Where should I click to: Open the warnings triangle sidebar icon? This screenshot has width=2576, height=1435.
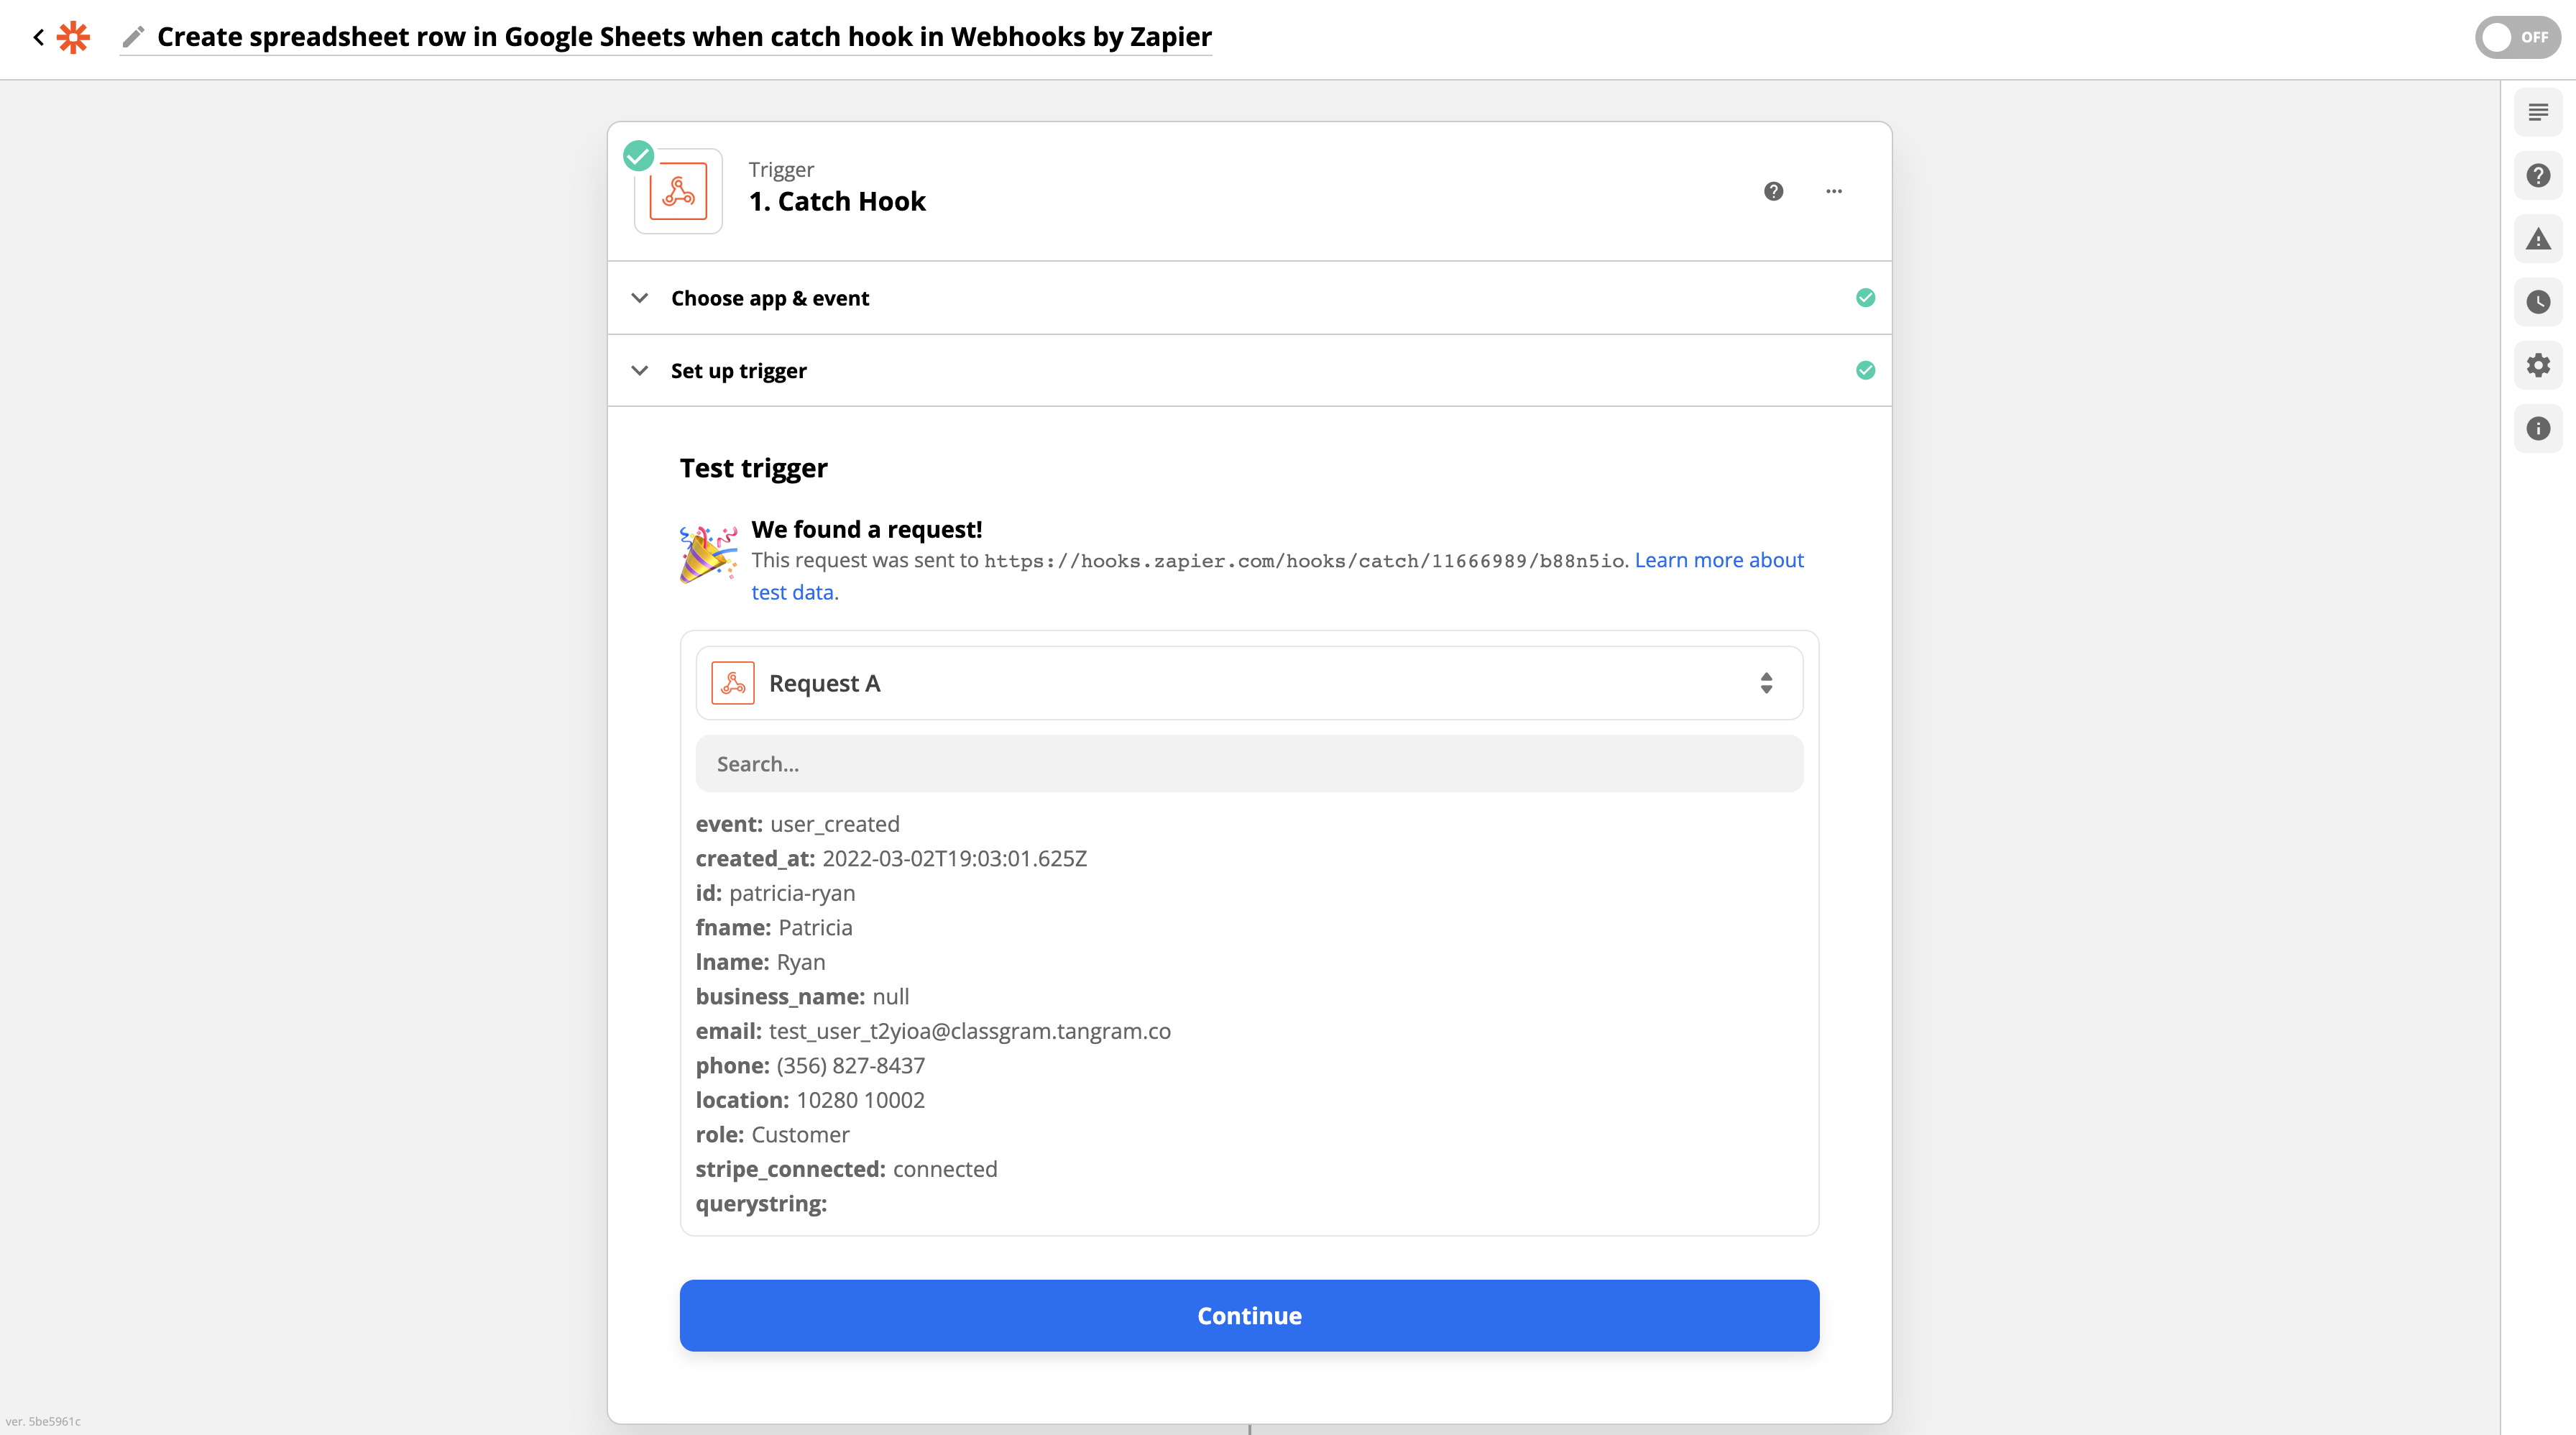[x=2538, y=239]
